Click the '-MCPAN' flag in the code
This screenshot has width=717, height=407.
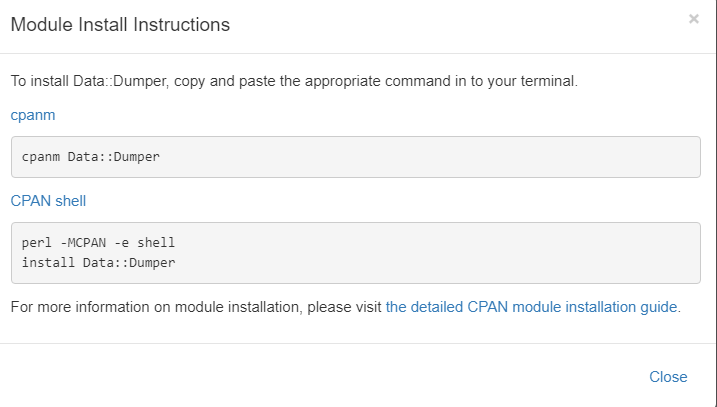point(83,242)
